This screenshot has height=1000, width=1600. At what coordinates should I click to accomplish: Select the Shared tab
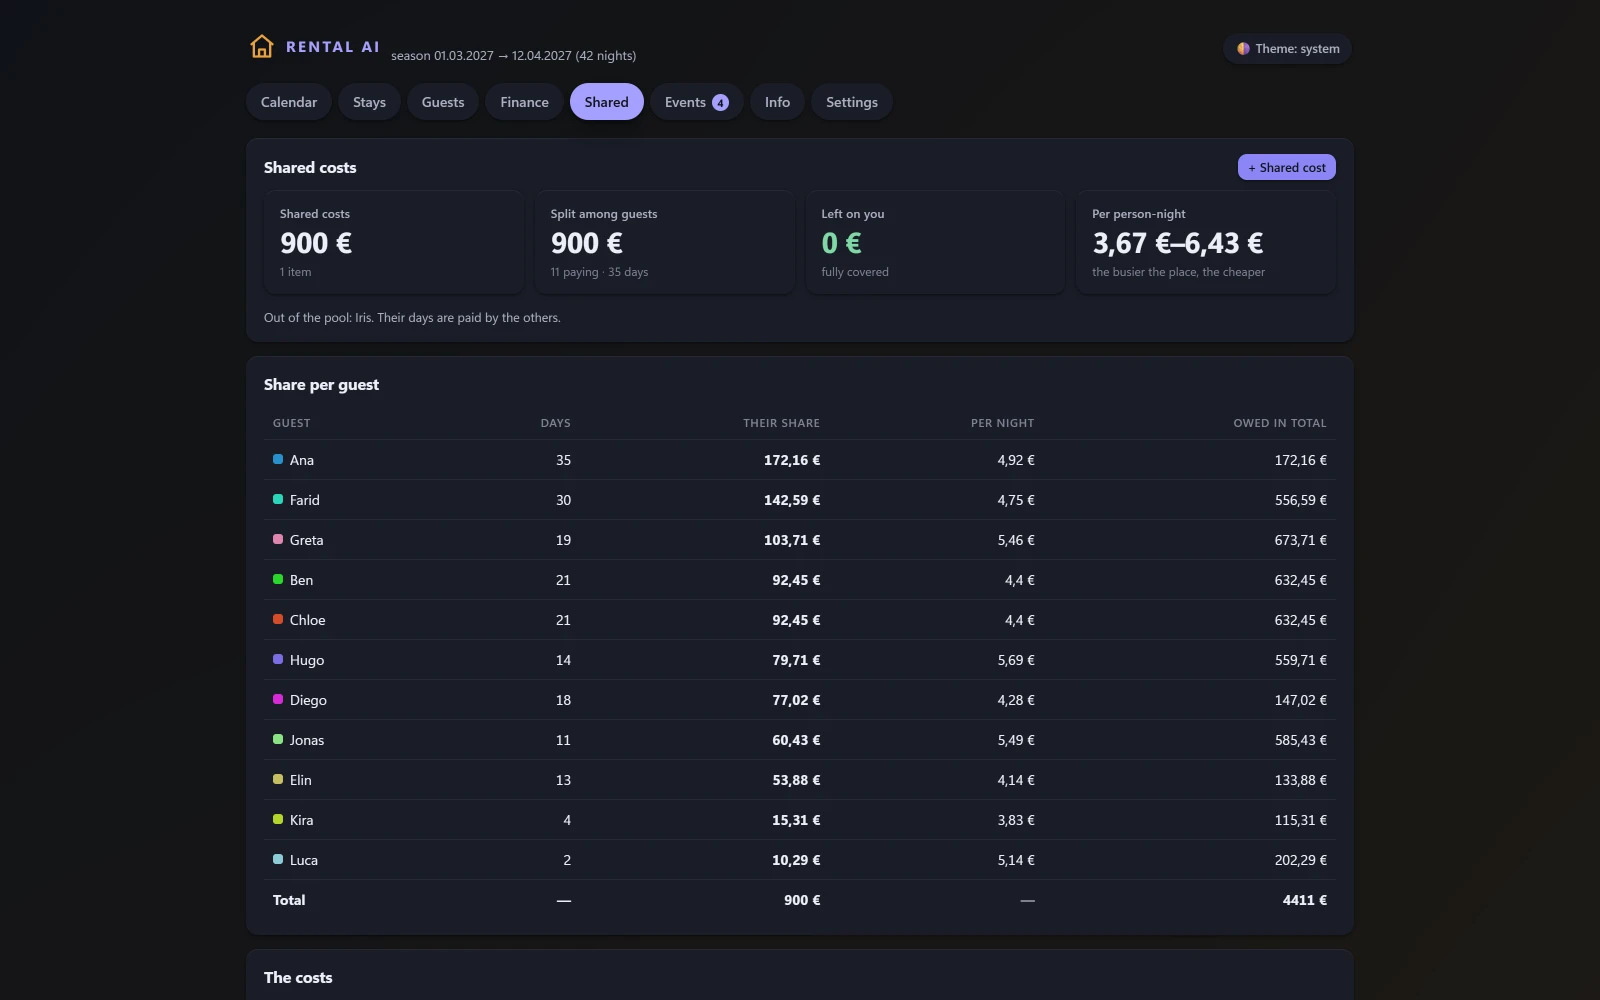(x=607, y=102)
